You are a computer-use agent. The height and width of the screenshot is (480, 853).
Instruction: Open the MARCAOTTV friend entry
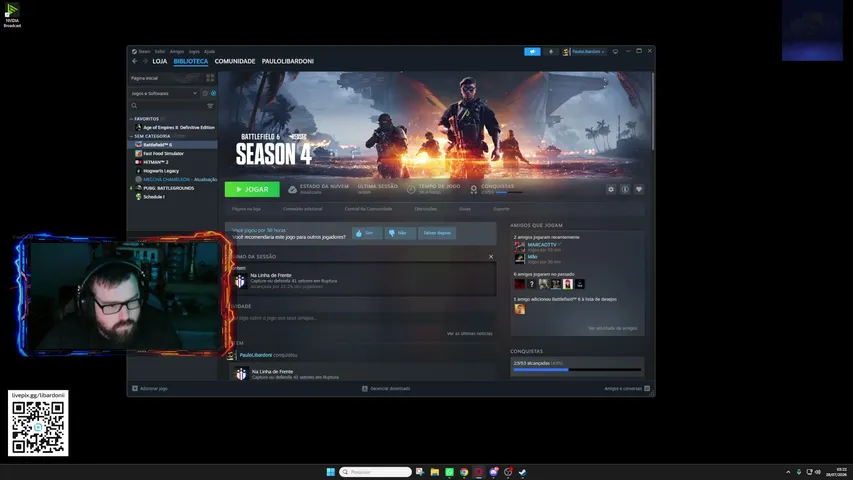coord(541,247)
